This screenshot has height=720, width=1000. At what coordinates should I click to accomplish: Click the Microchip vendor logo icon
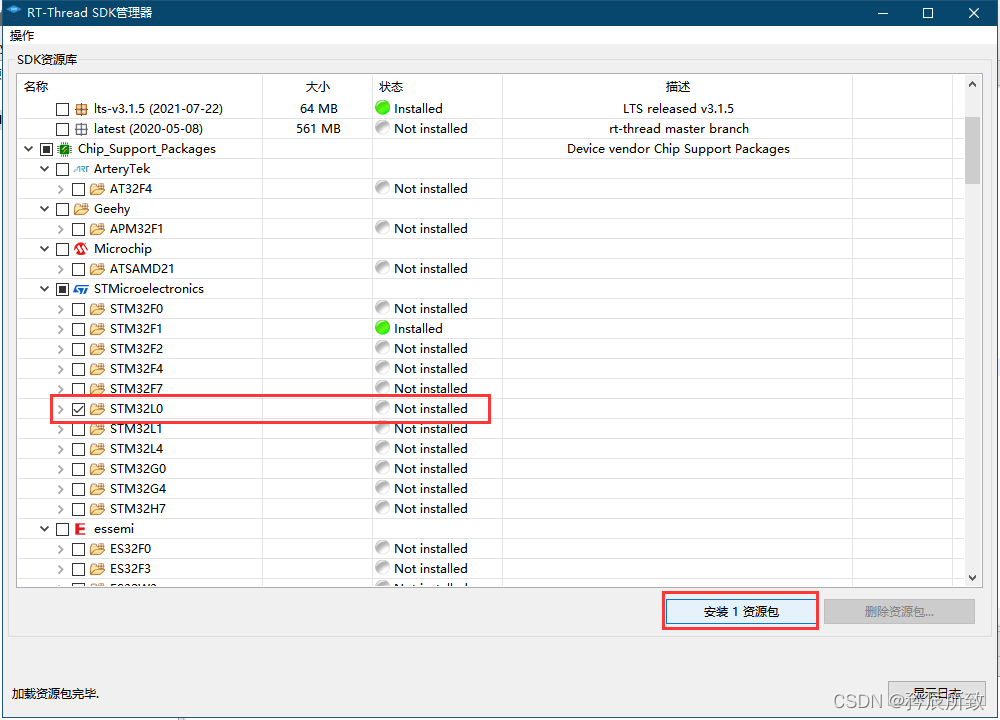tap(81, 249)
